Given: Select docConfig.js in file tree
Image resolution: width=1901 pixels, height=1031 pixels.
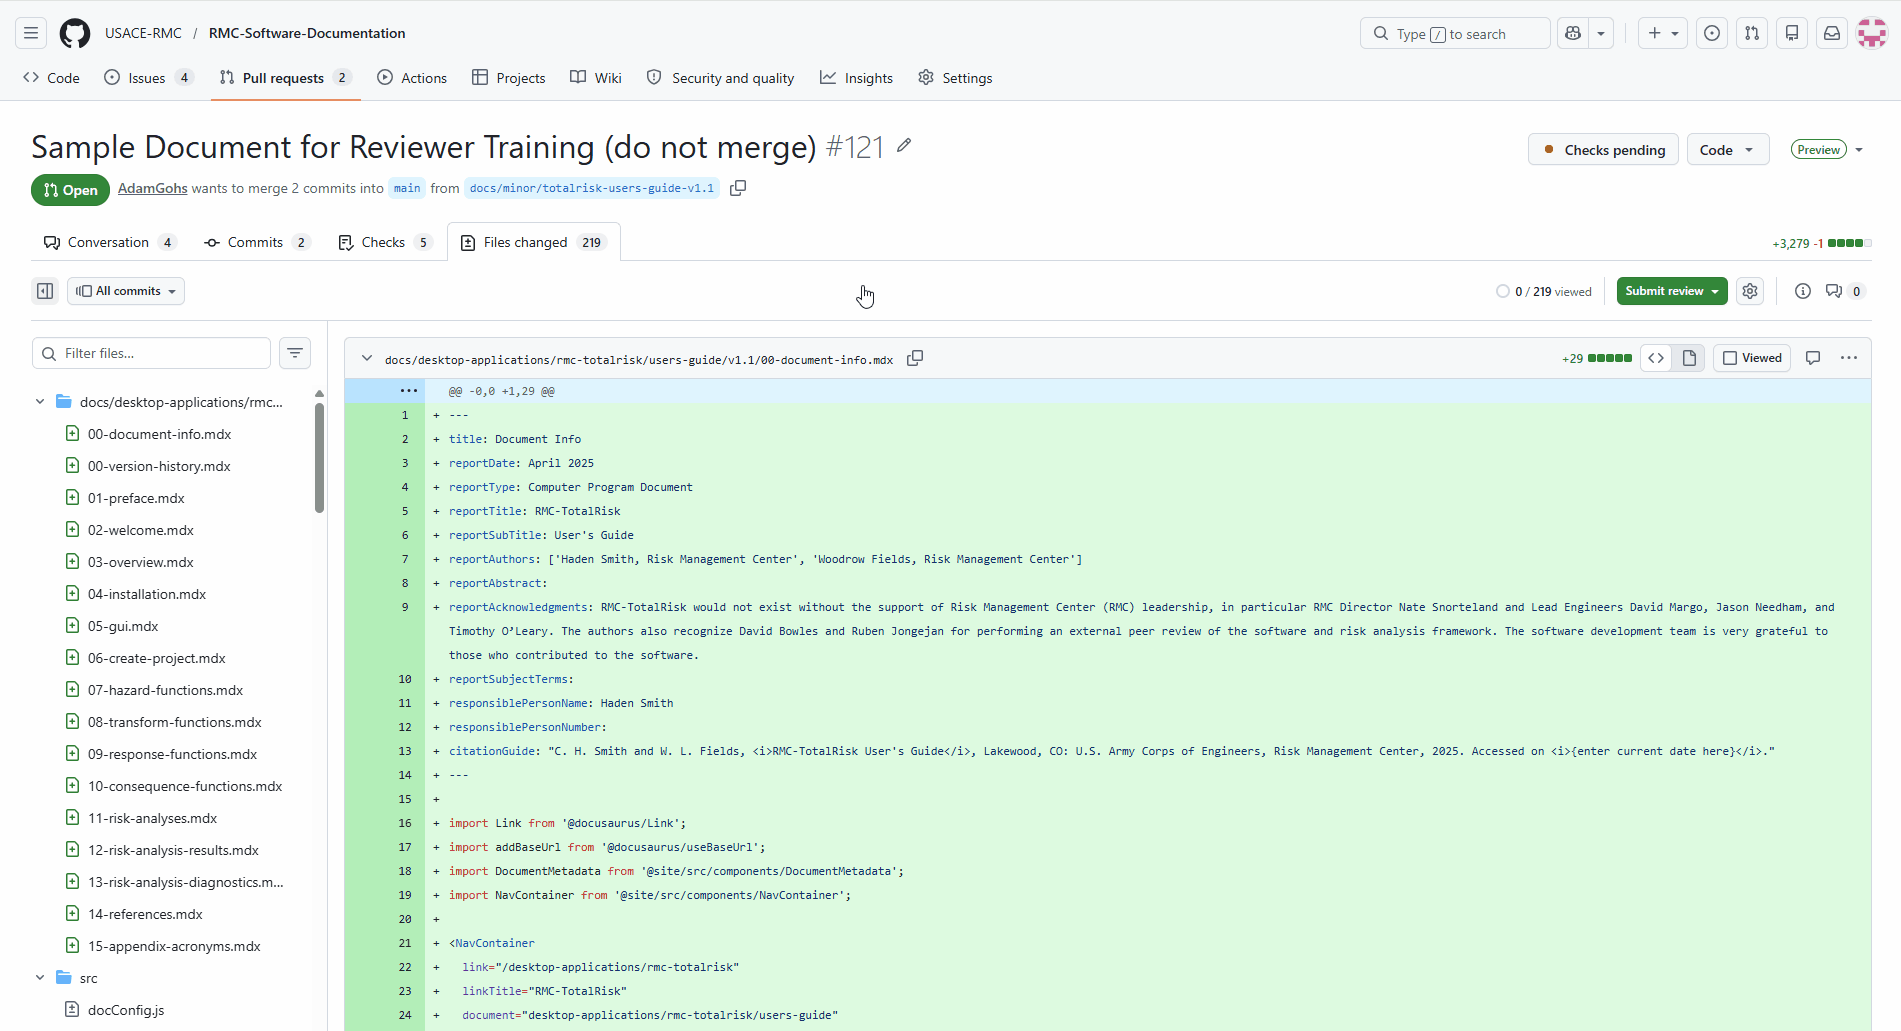Looking at the screenshot, I should (126, 1010).
